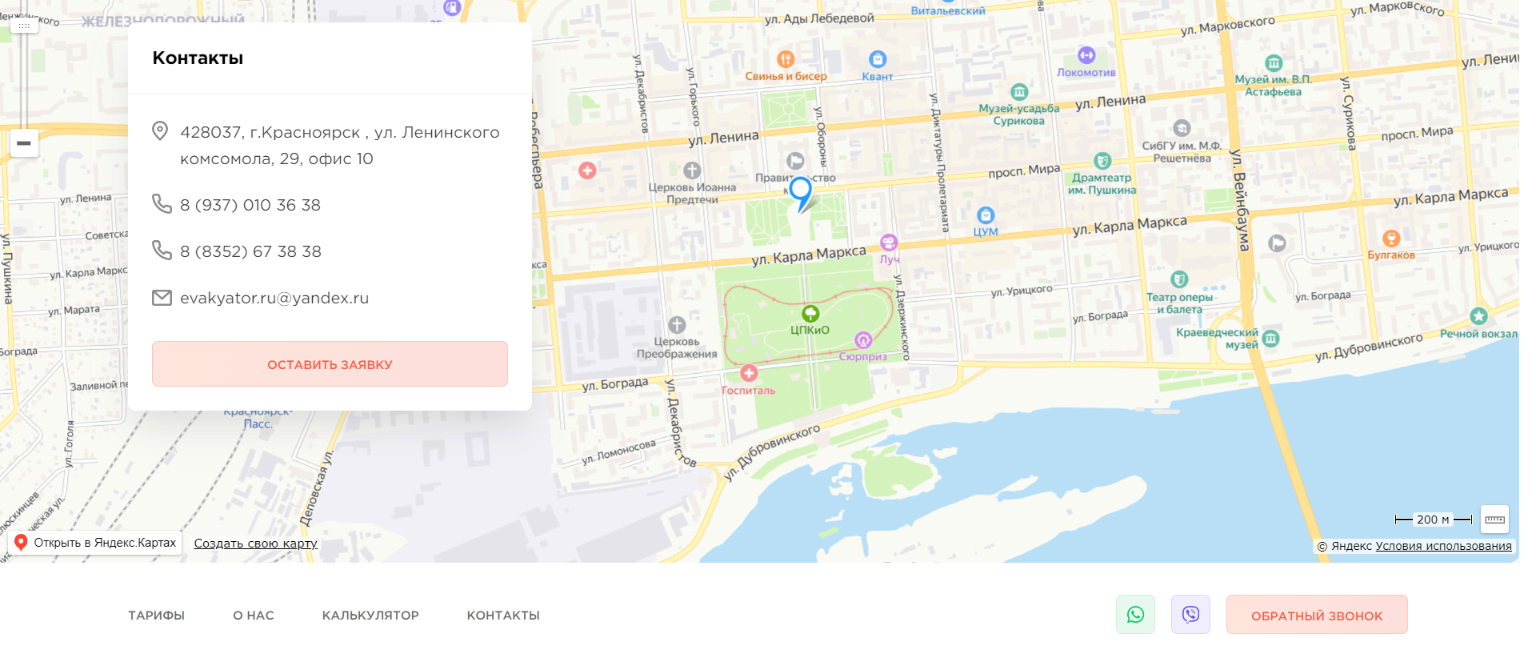Image resolution: width=1536 pixels, height=666 pixels.
Task: Click Музей им. В.П. Астафьева icon
Action: 1273,61
